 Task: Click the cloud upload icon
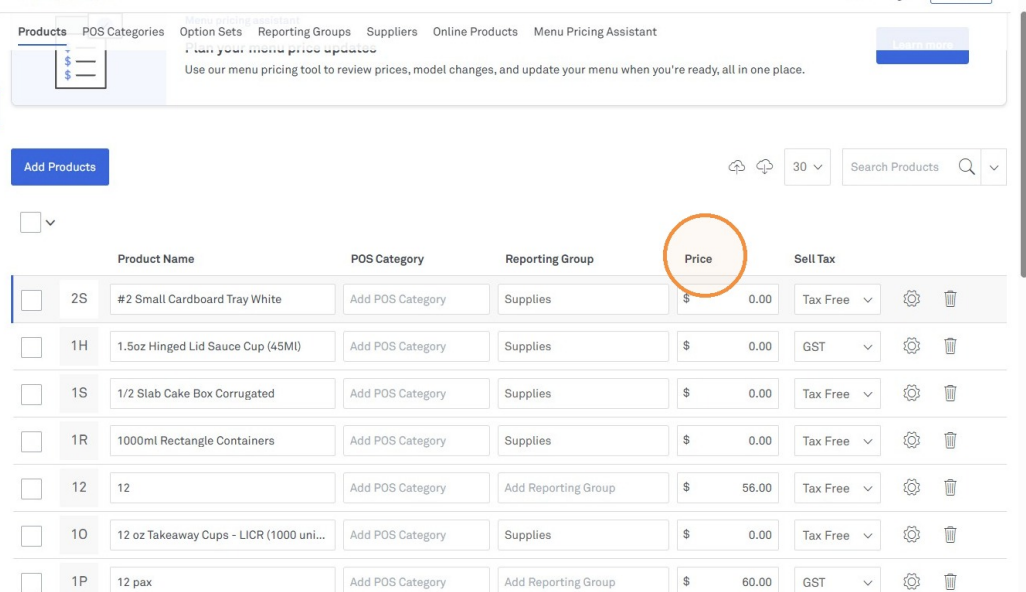pos(737,167)
